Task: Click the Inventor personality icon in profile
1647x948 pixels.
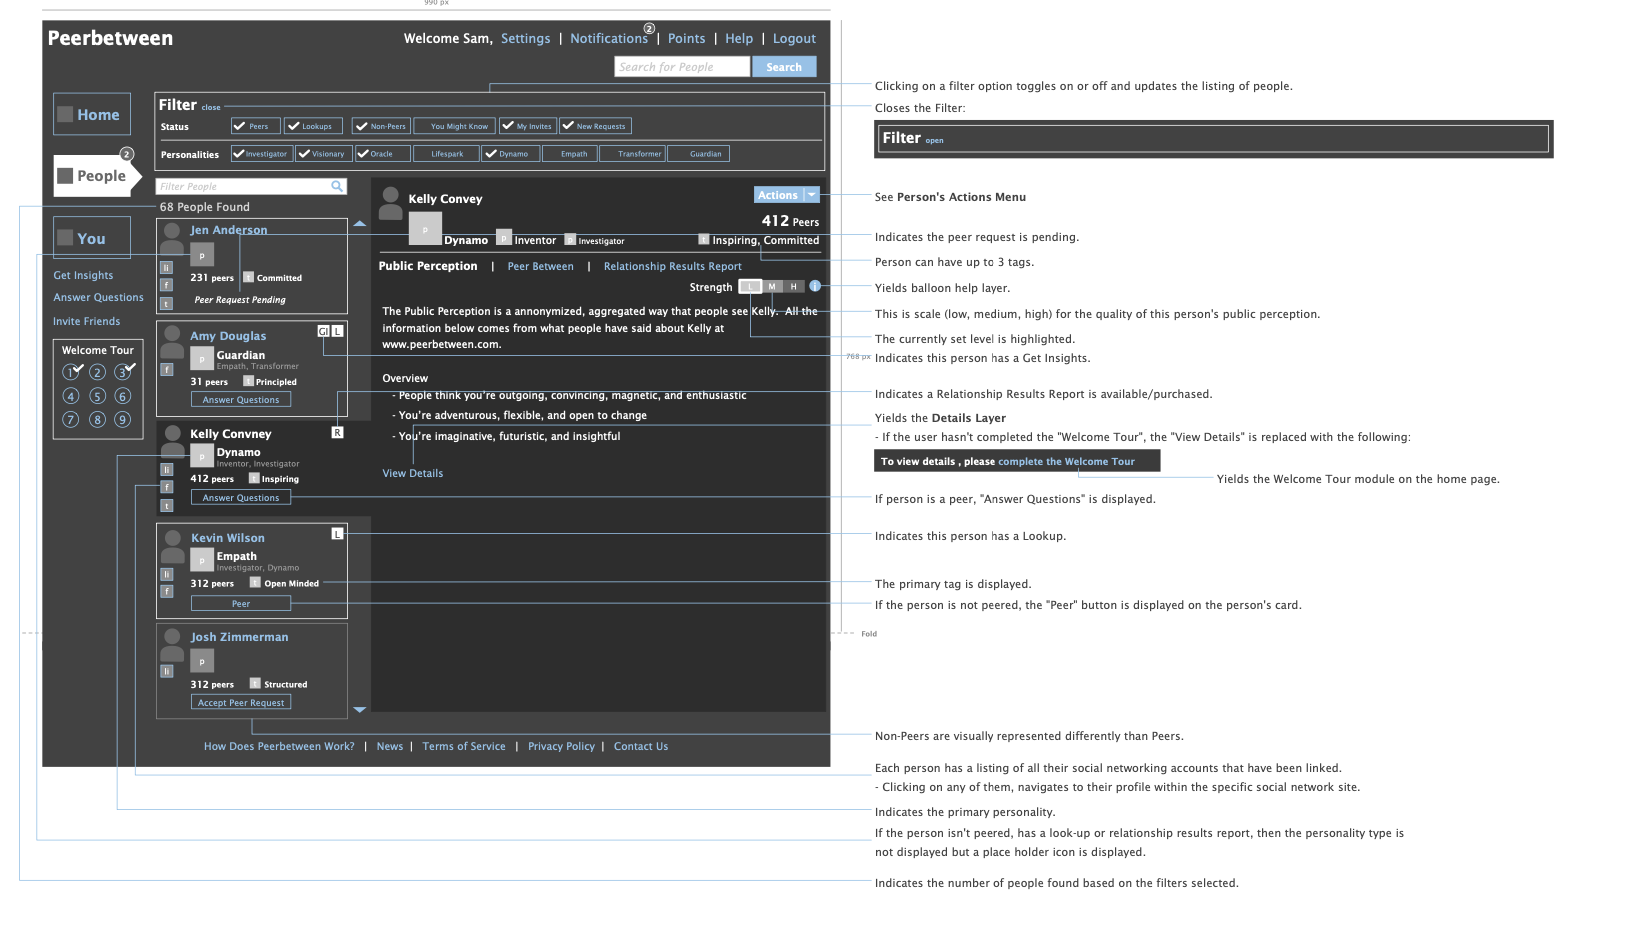Action: pyautogui.click(x=504, y=238)
